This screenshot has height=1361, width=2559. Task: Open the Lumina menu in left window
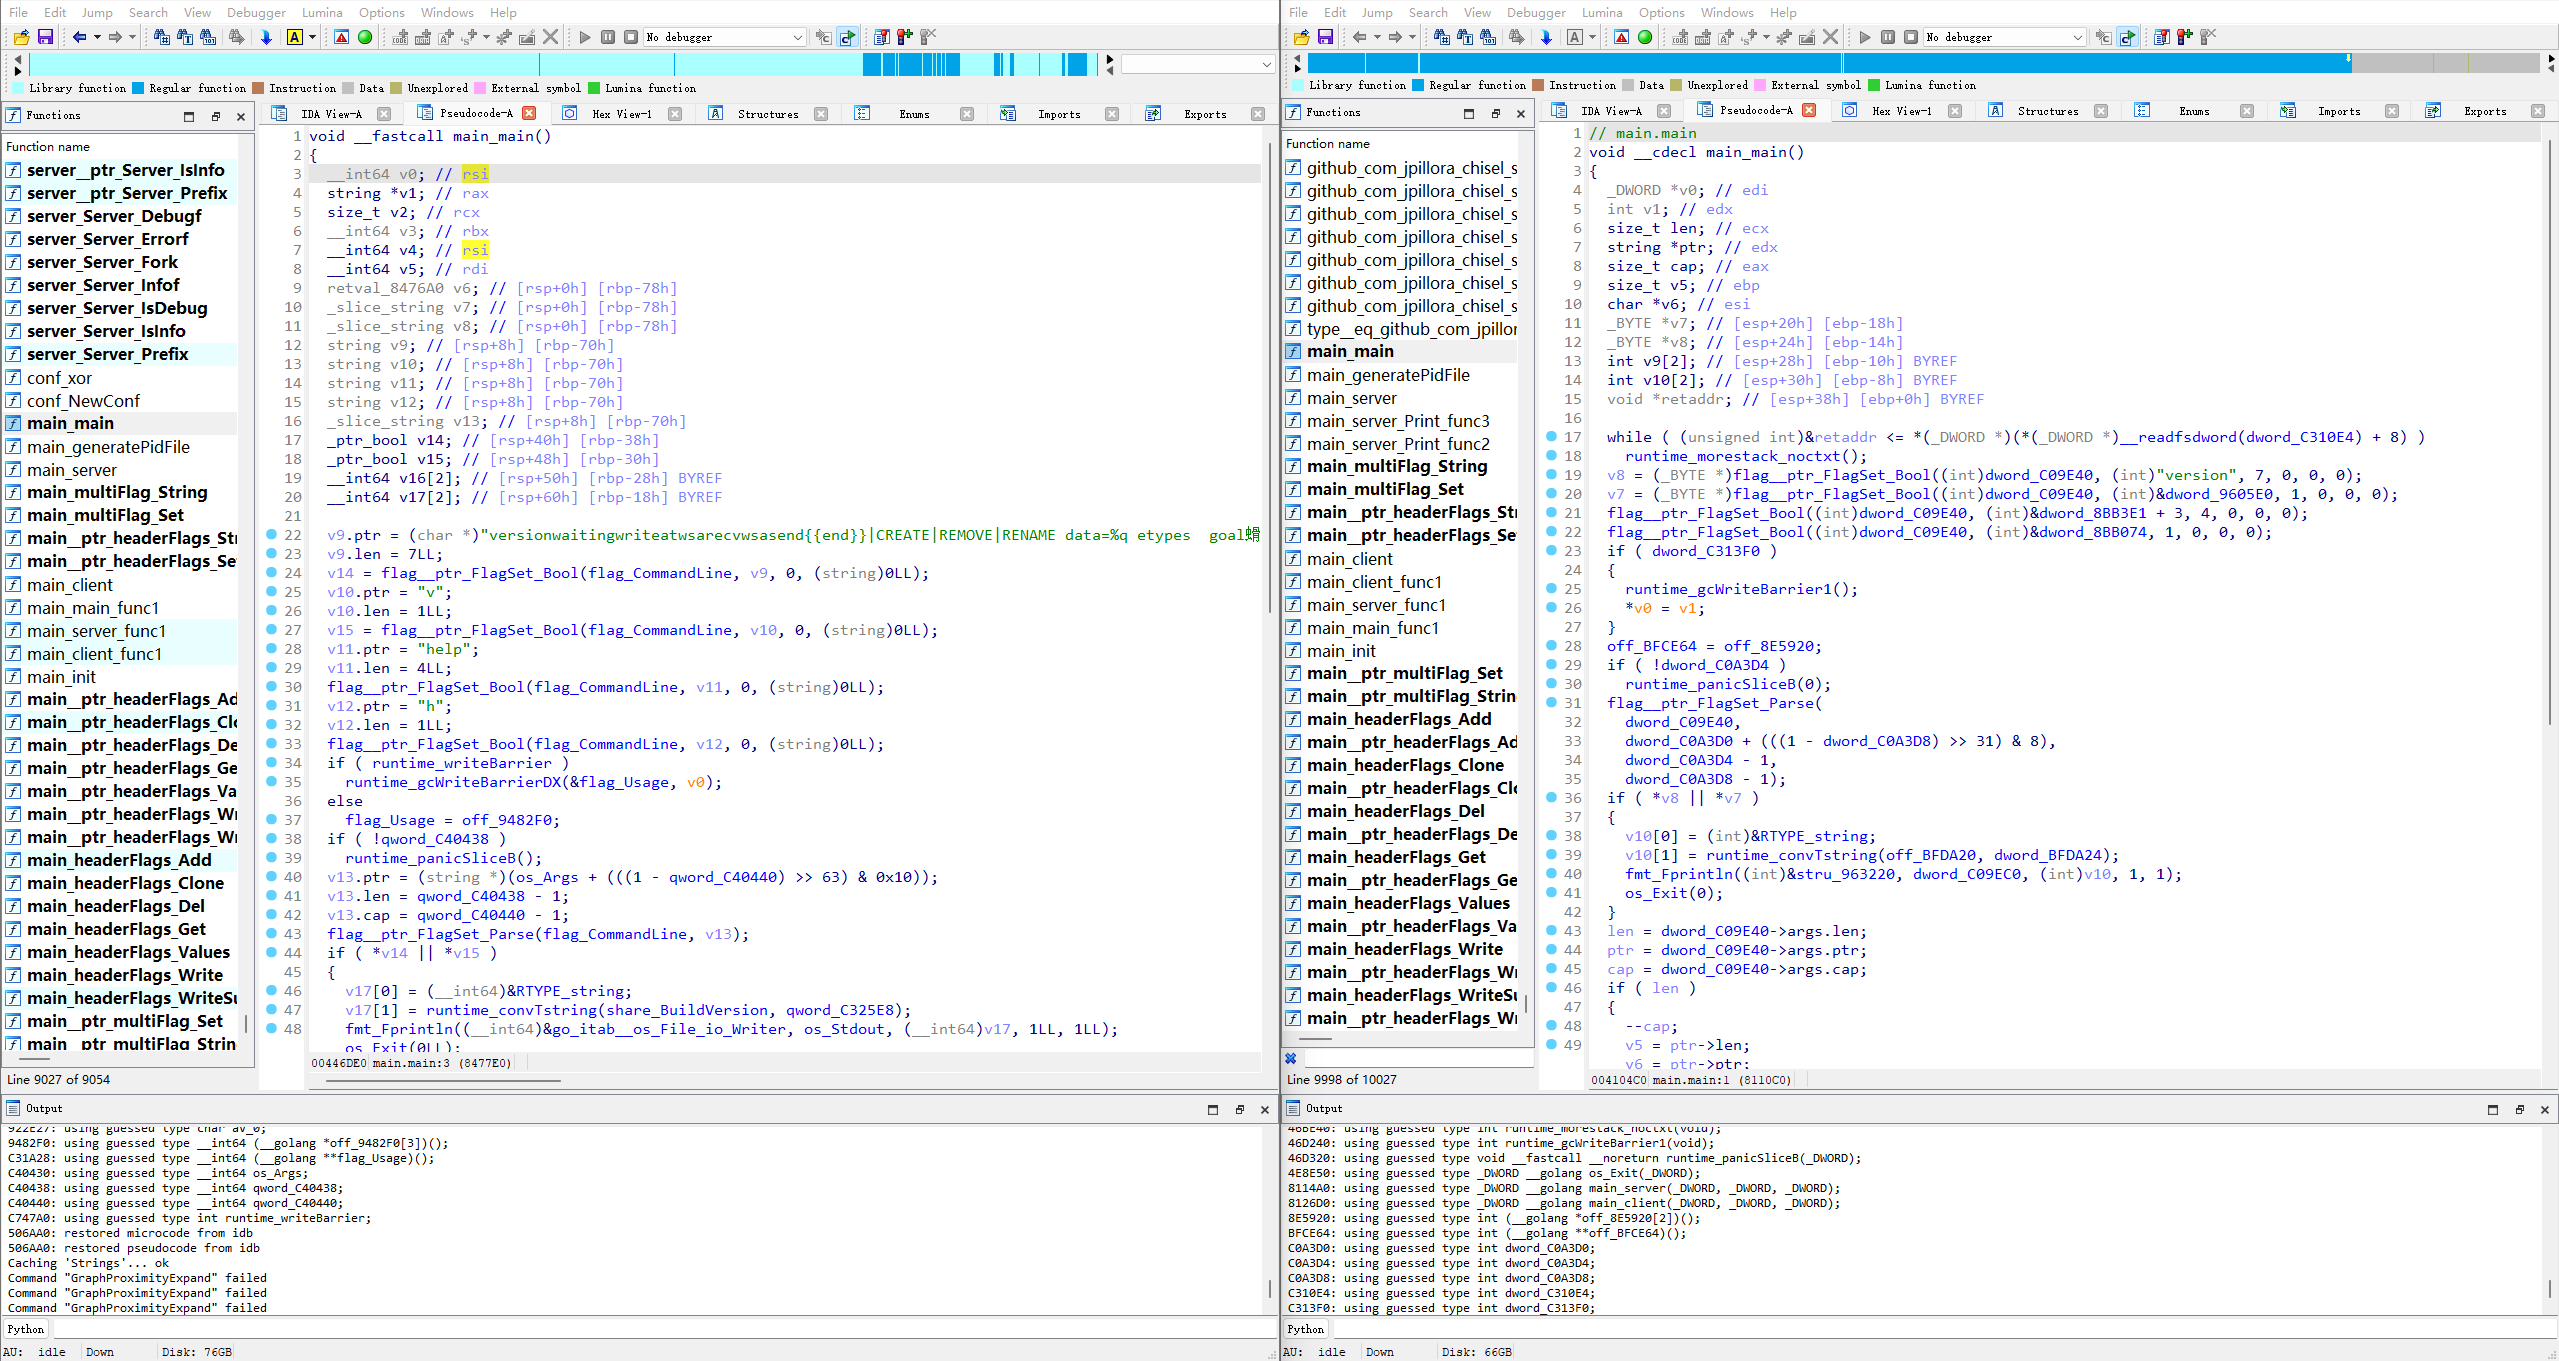322,12
